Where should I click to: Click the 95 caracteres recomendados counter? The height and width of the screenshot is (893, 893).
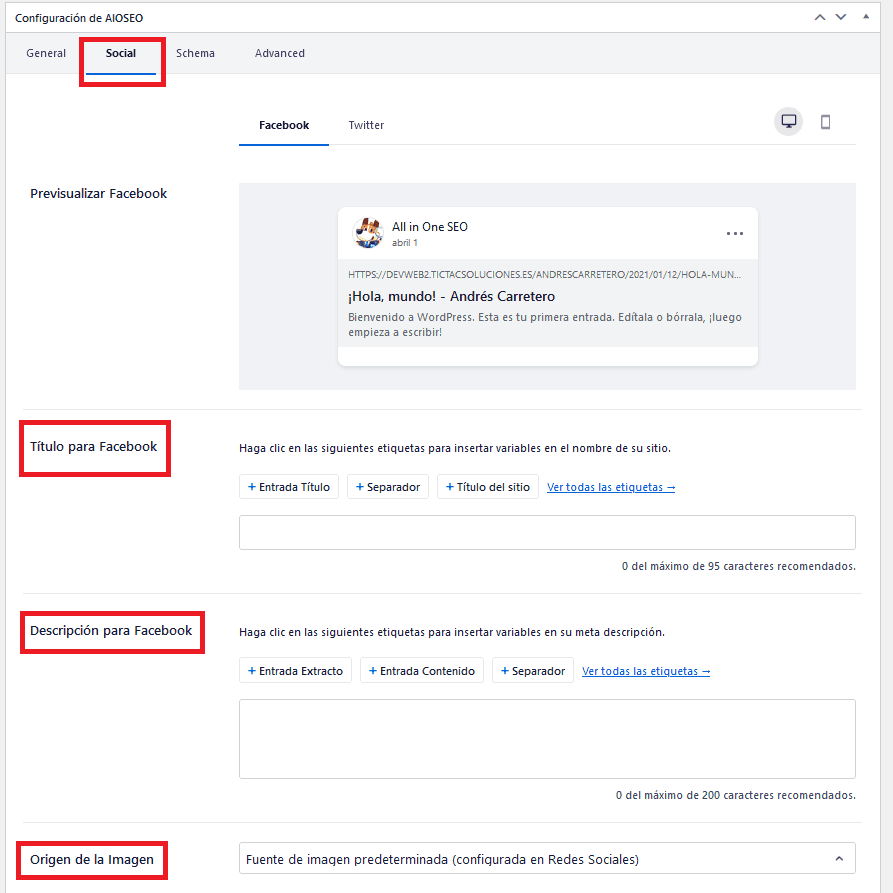click(x=739, y=566)
